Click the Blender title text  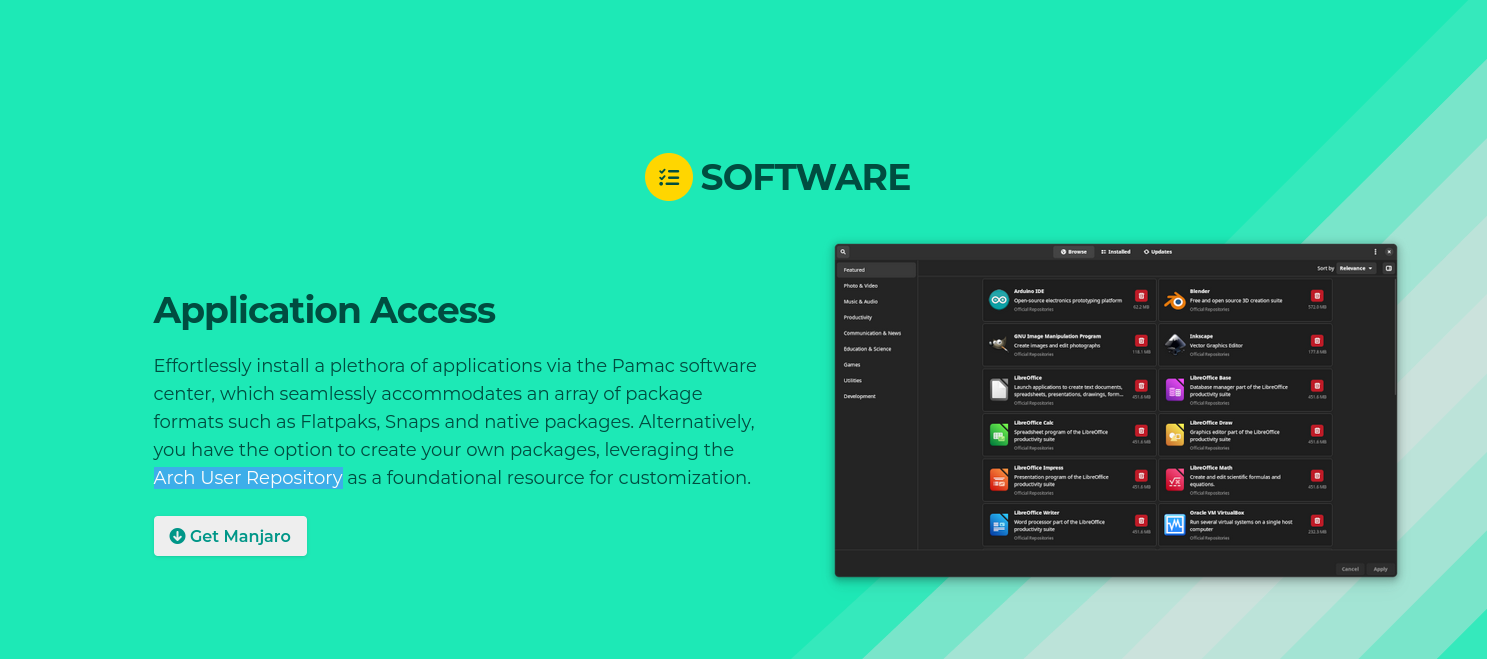click(x=1200, y=291)
